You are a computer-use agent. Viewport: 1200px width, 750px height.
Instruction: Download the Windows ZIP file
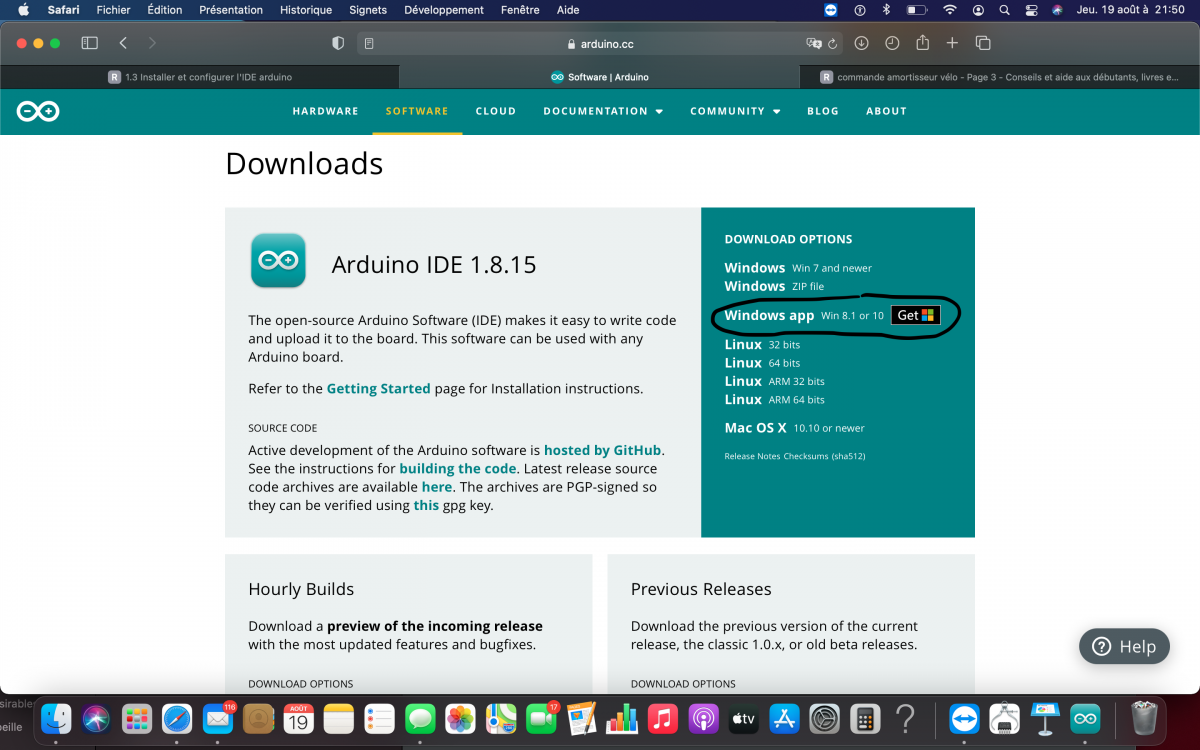[x=774, y=286]
